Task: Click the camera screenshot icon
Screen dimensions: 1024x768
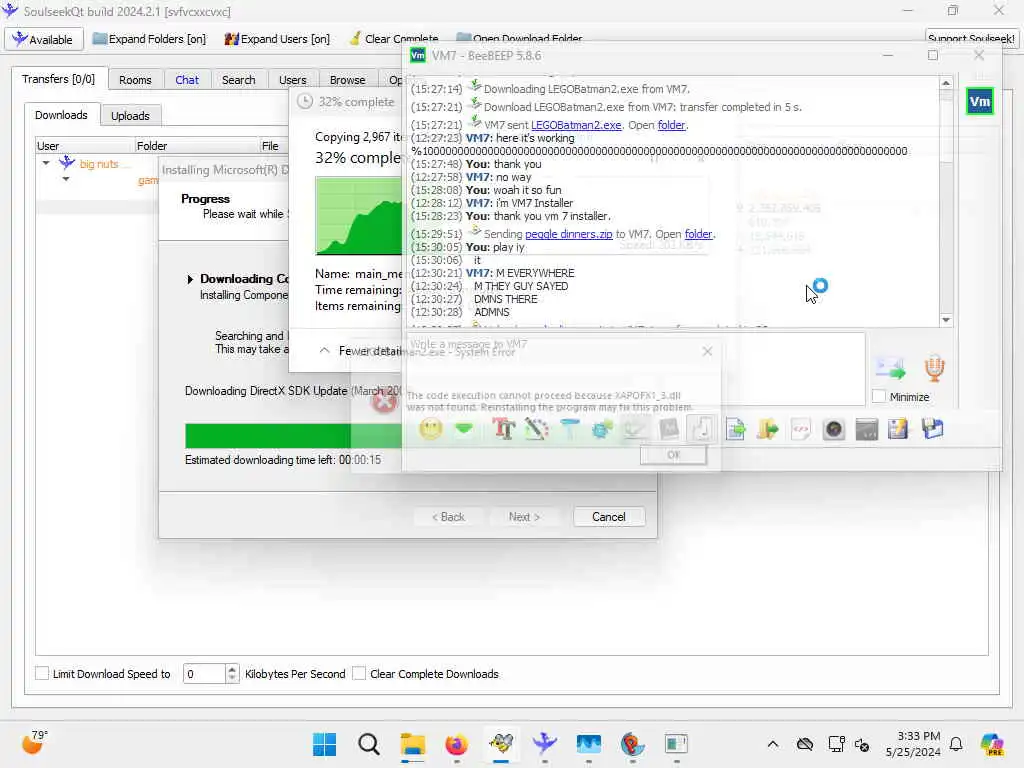Action: [x=834, y=429]
